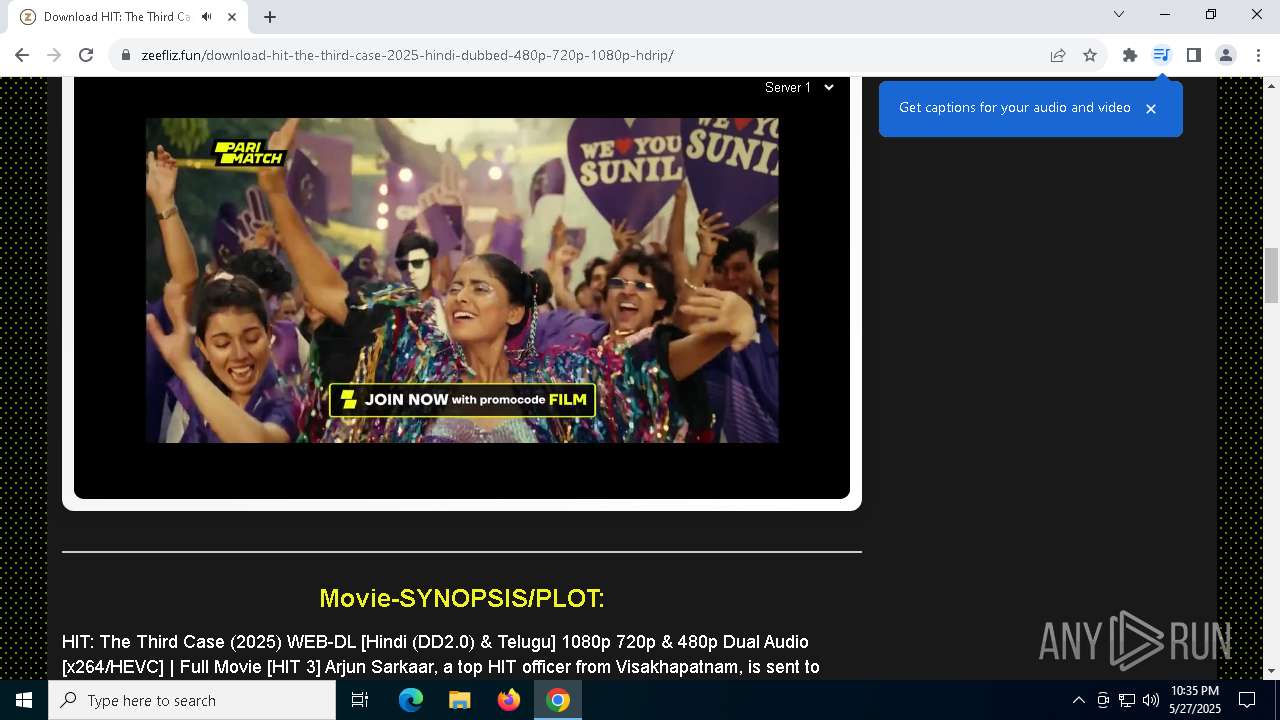This screenshot has width=1280, height=720.
Task: Toggle the side panel icon
Action: tap(1193, 55)
